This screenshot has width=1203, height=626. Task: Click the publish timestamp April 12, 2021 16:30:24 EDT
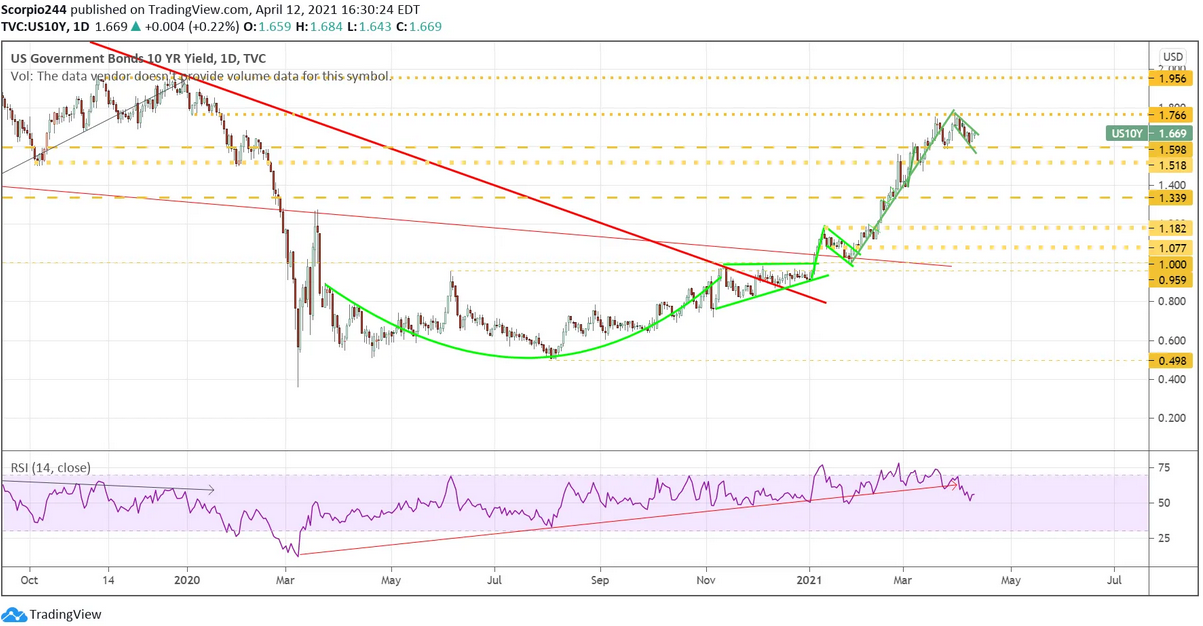point(339,8)
